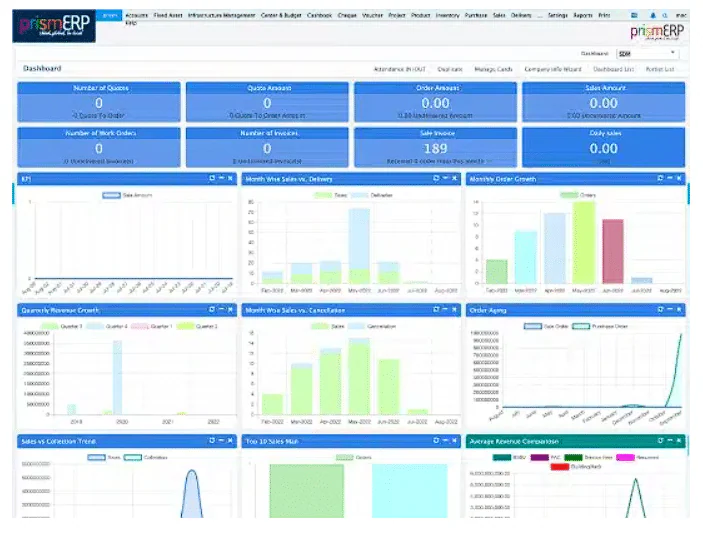Screen dimensions: 703x555
Task: Toggle Quarter 3 in Quarterly Revenue legend
Action: [62, 326]
